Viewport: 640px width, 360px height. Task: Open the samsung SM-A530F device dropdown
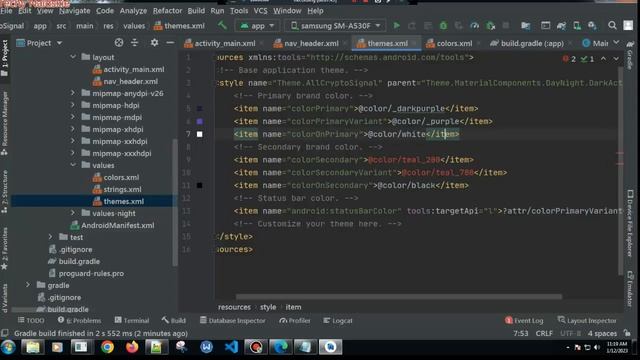click(336, 26)
